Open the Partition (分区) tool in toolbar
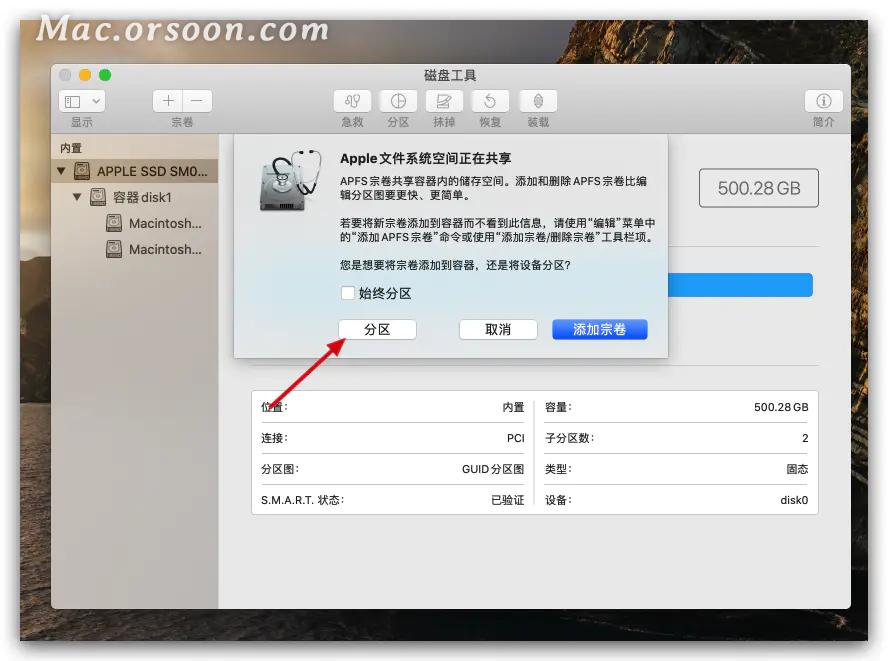The height and width of the screenshot is (661, 888). click(x=398, y=101)
